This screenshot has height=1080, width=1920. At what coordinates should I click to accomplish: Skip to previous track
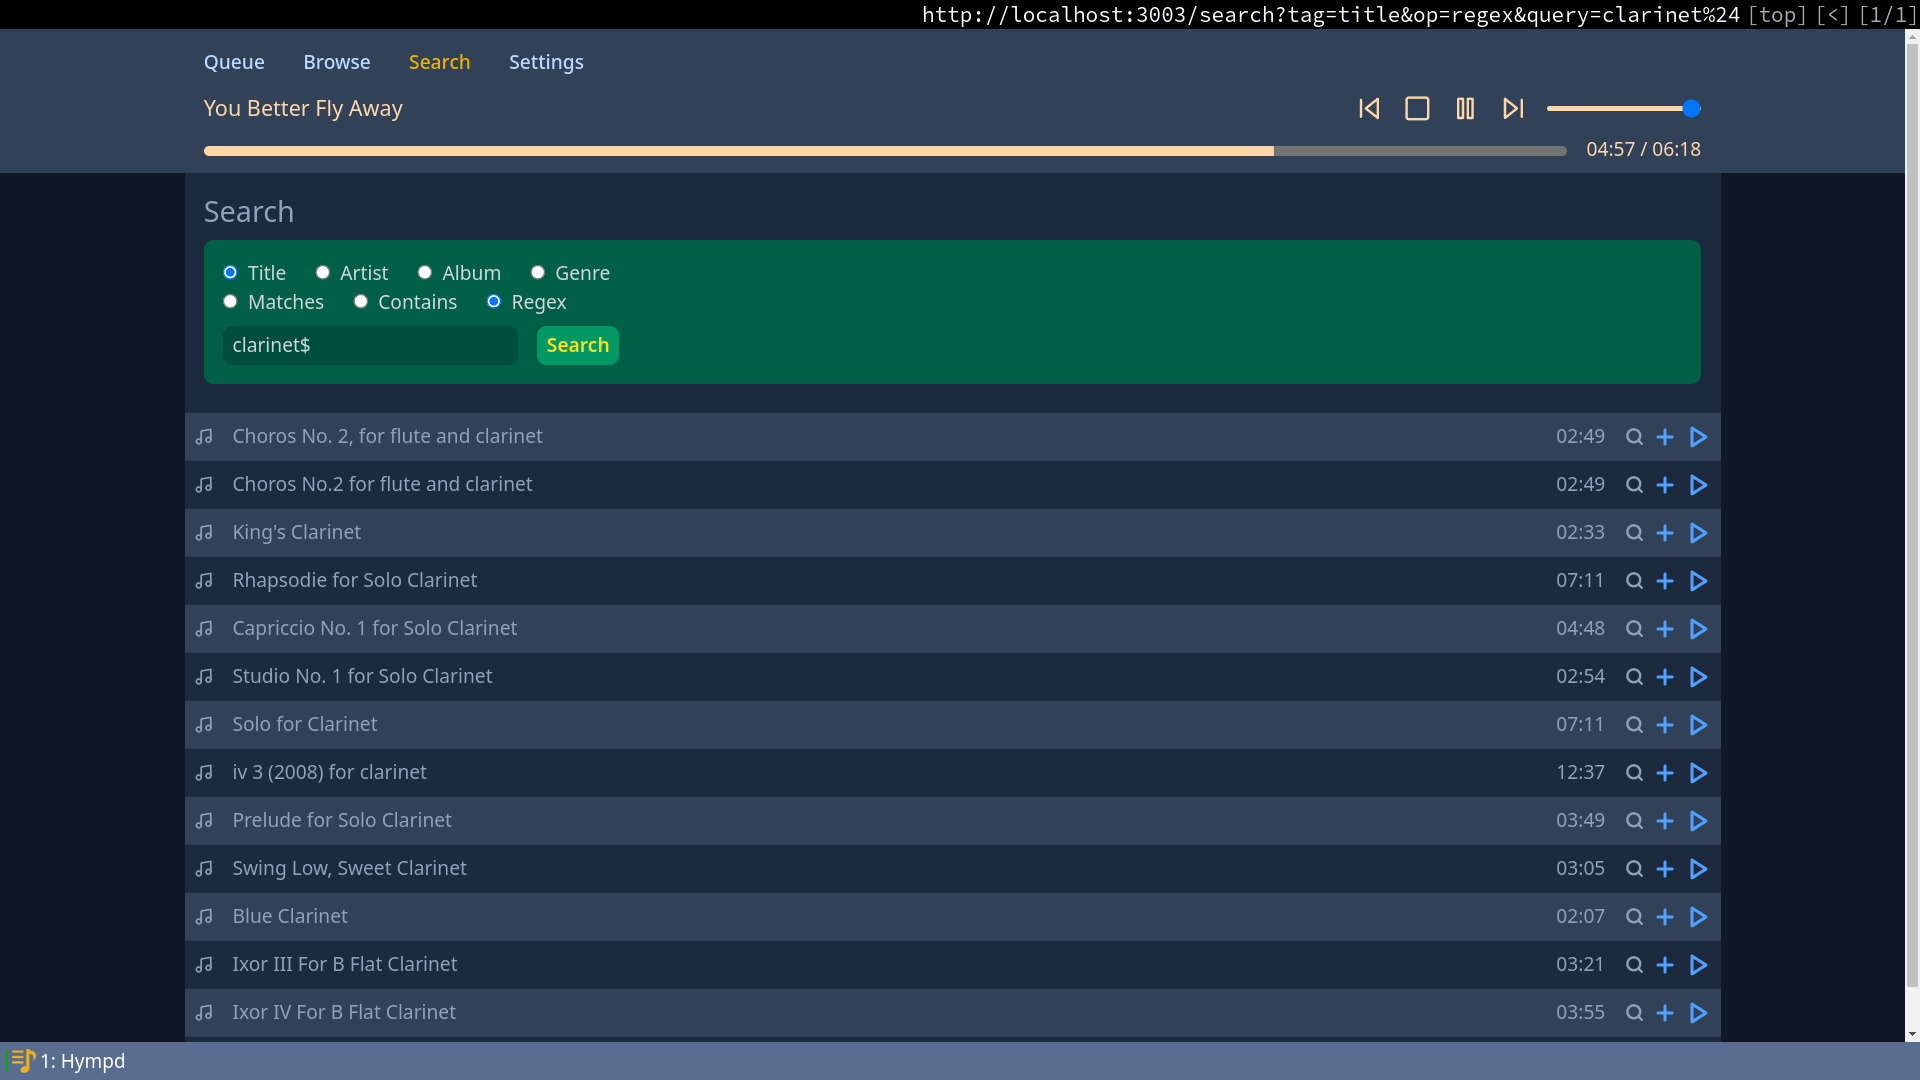tap(1369, 109)
